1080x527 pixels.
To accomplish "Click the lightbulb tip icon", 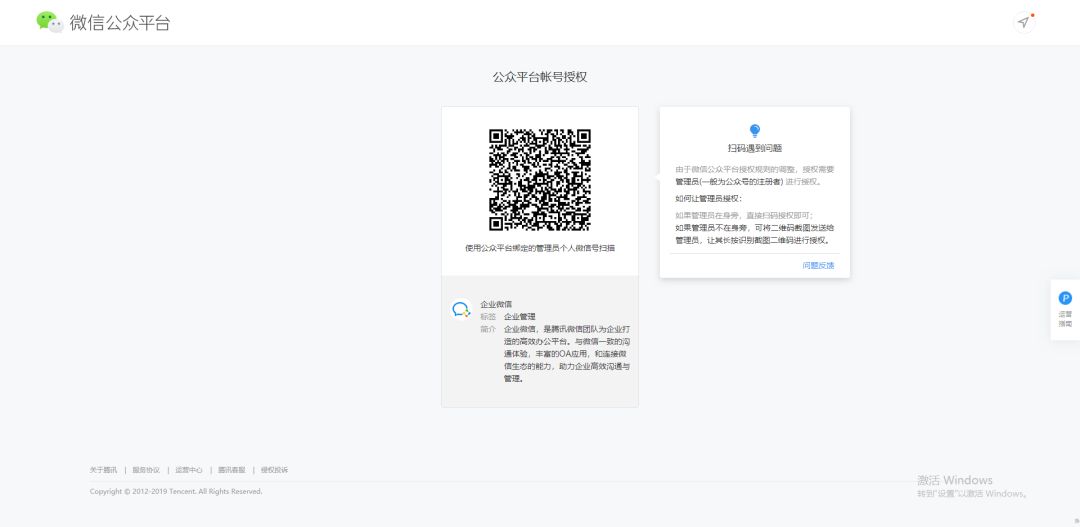I will pos(755,131).
